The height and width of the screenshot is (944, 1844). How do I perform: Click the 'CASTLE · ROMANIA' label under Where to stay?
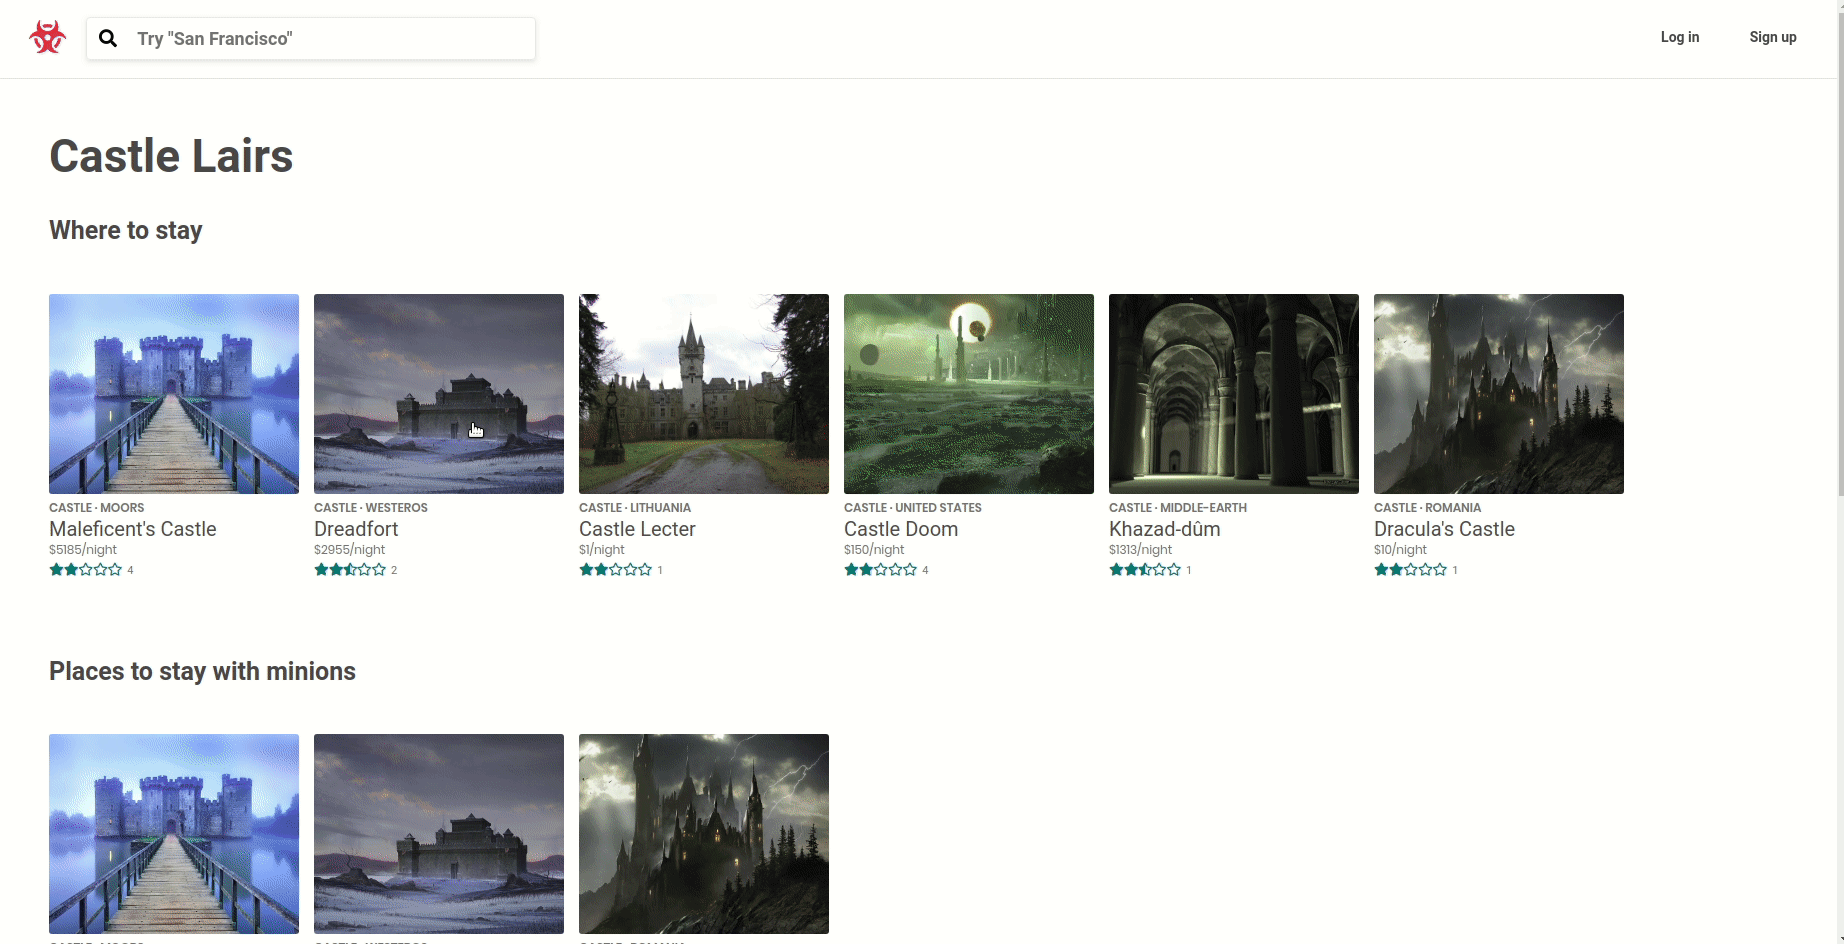point(1428,508)
